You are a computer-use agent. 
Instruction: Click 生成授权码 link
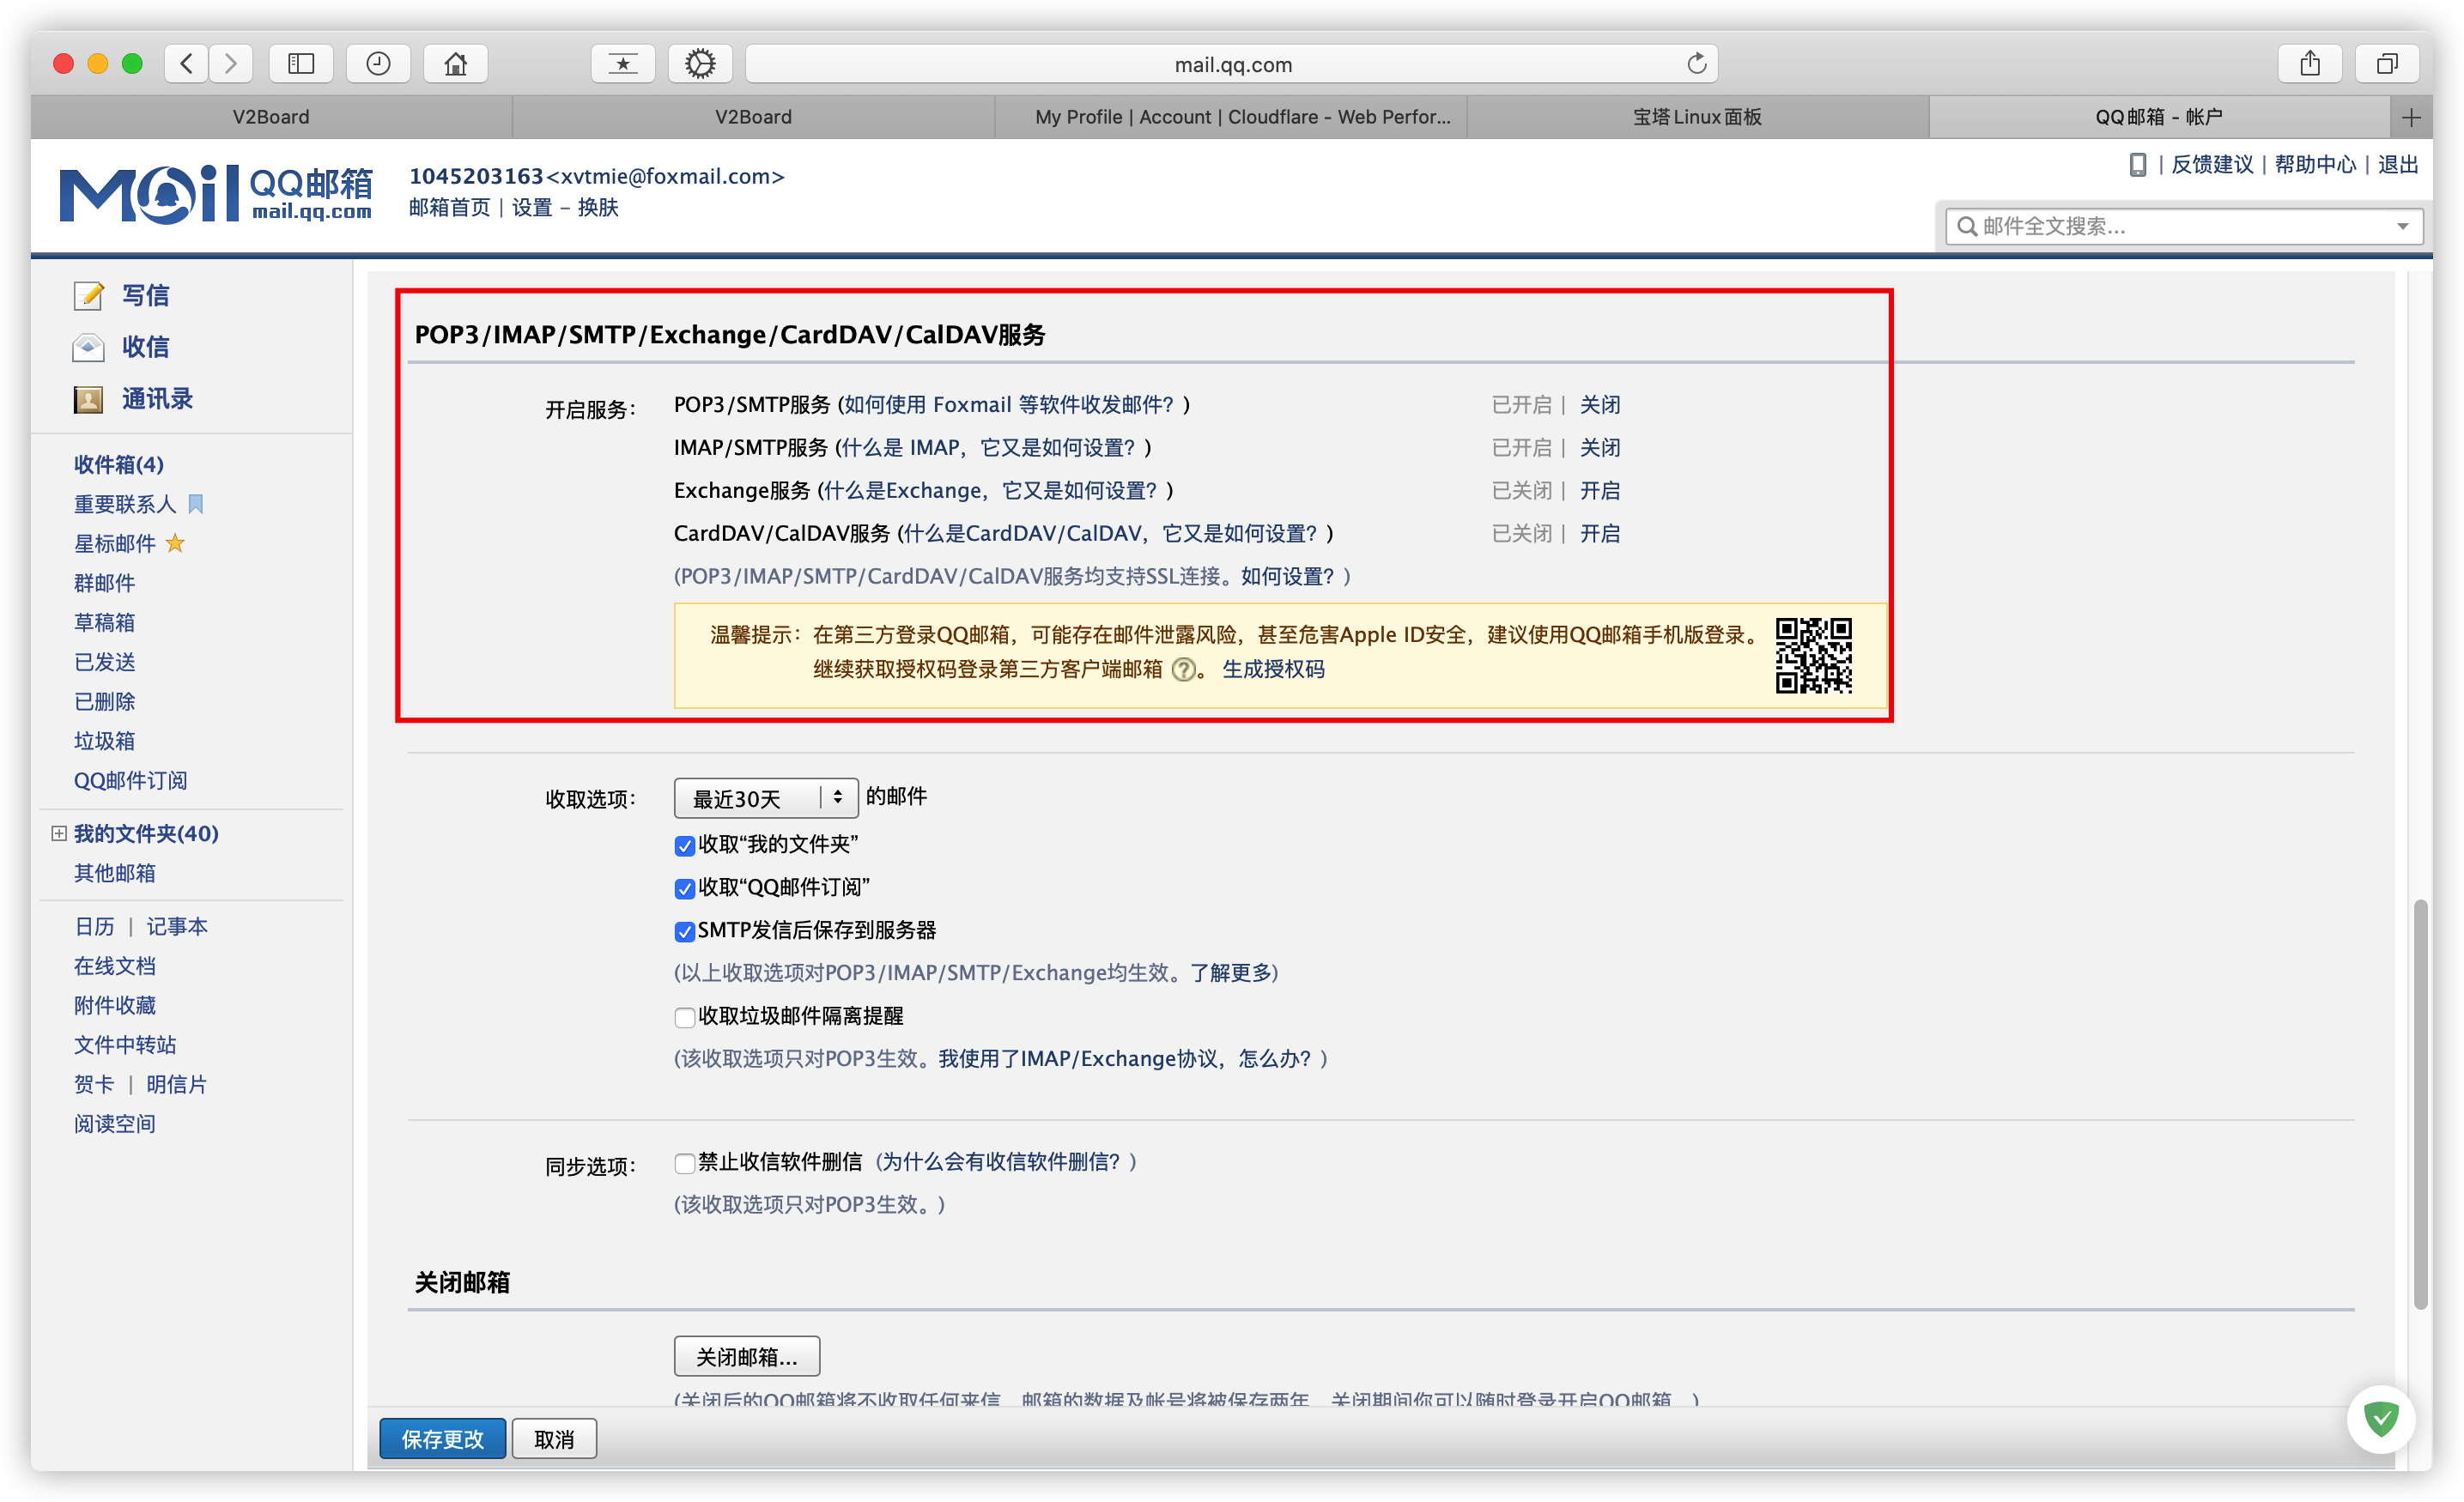(1273, 670)
